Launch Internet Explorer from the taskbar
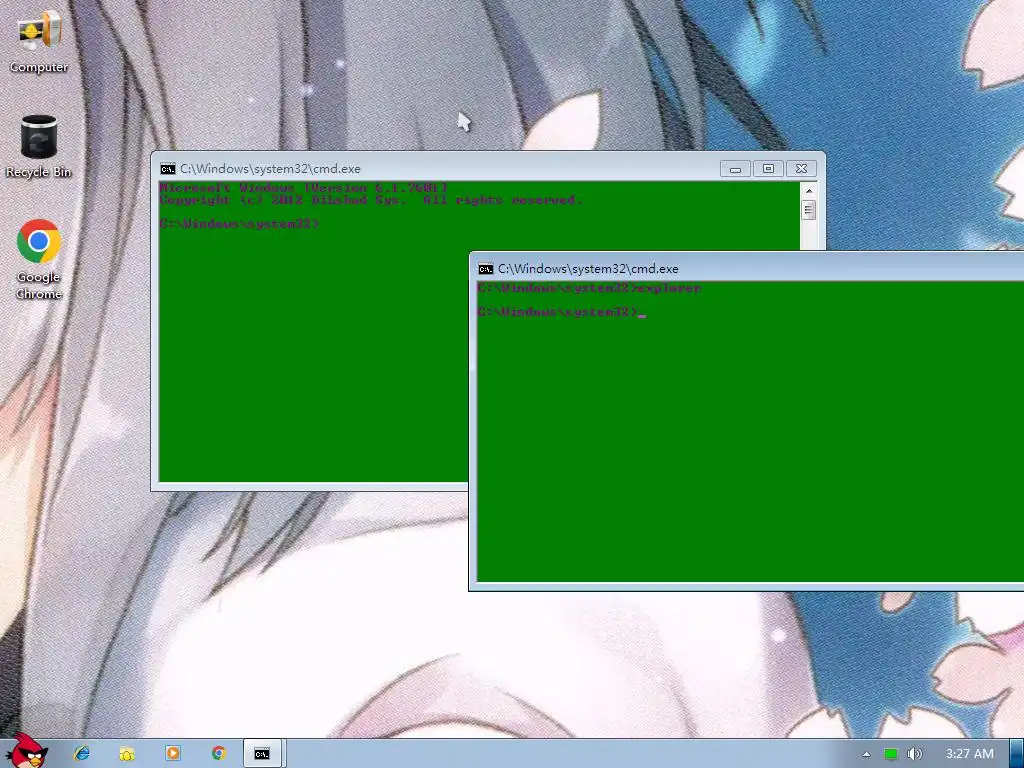This screenshot has width=1024, height=768. [82, 753]
